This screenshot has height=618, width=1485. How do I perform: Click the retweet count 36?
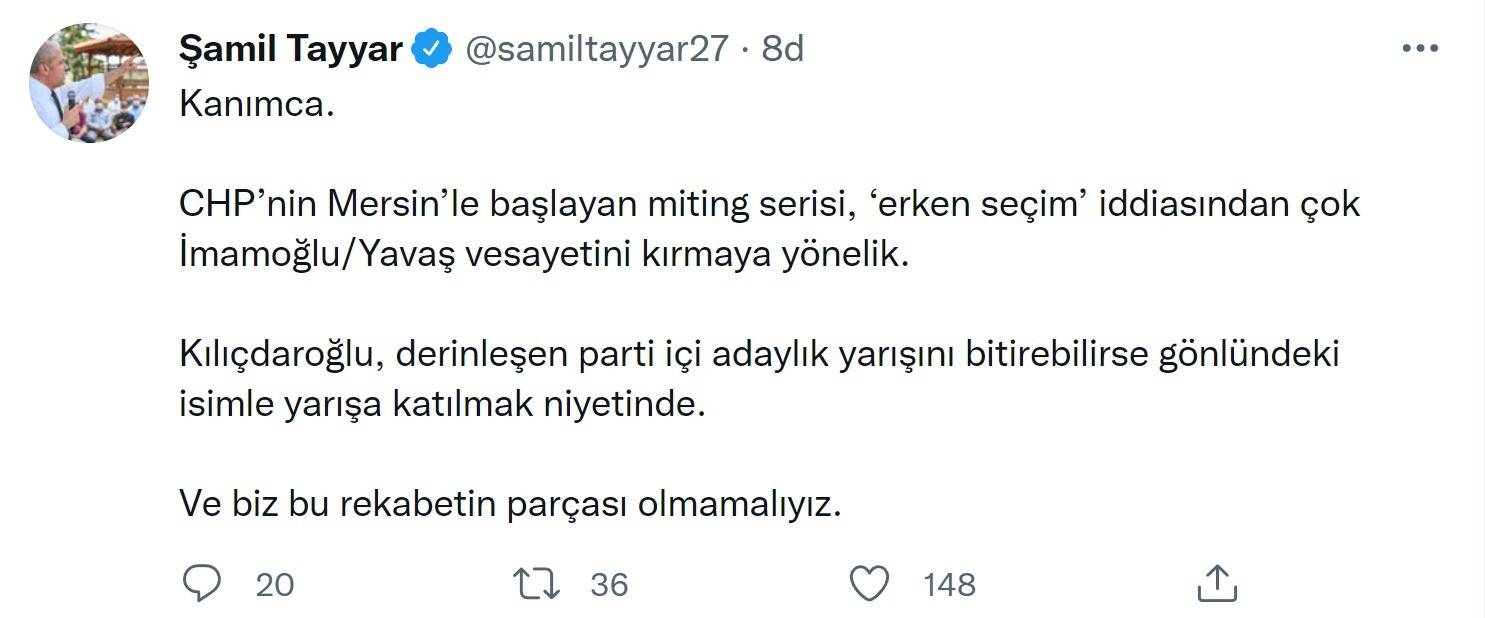pos(609,585)
